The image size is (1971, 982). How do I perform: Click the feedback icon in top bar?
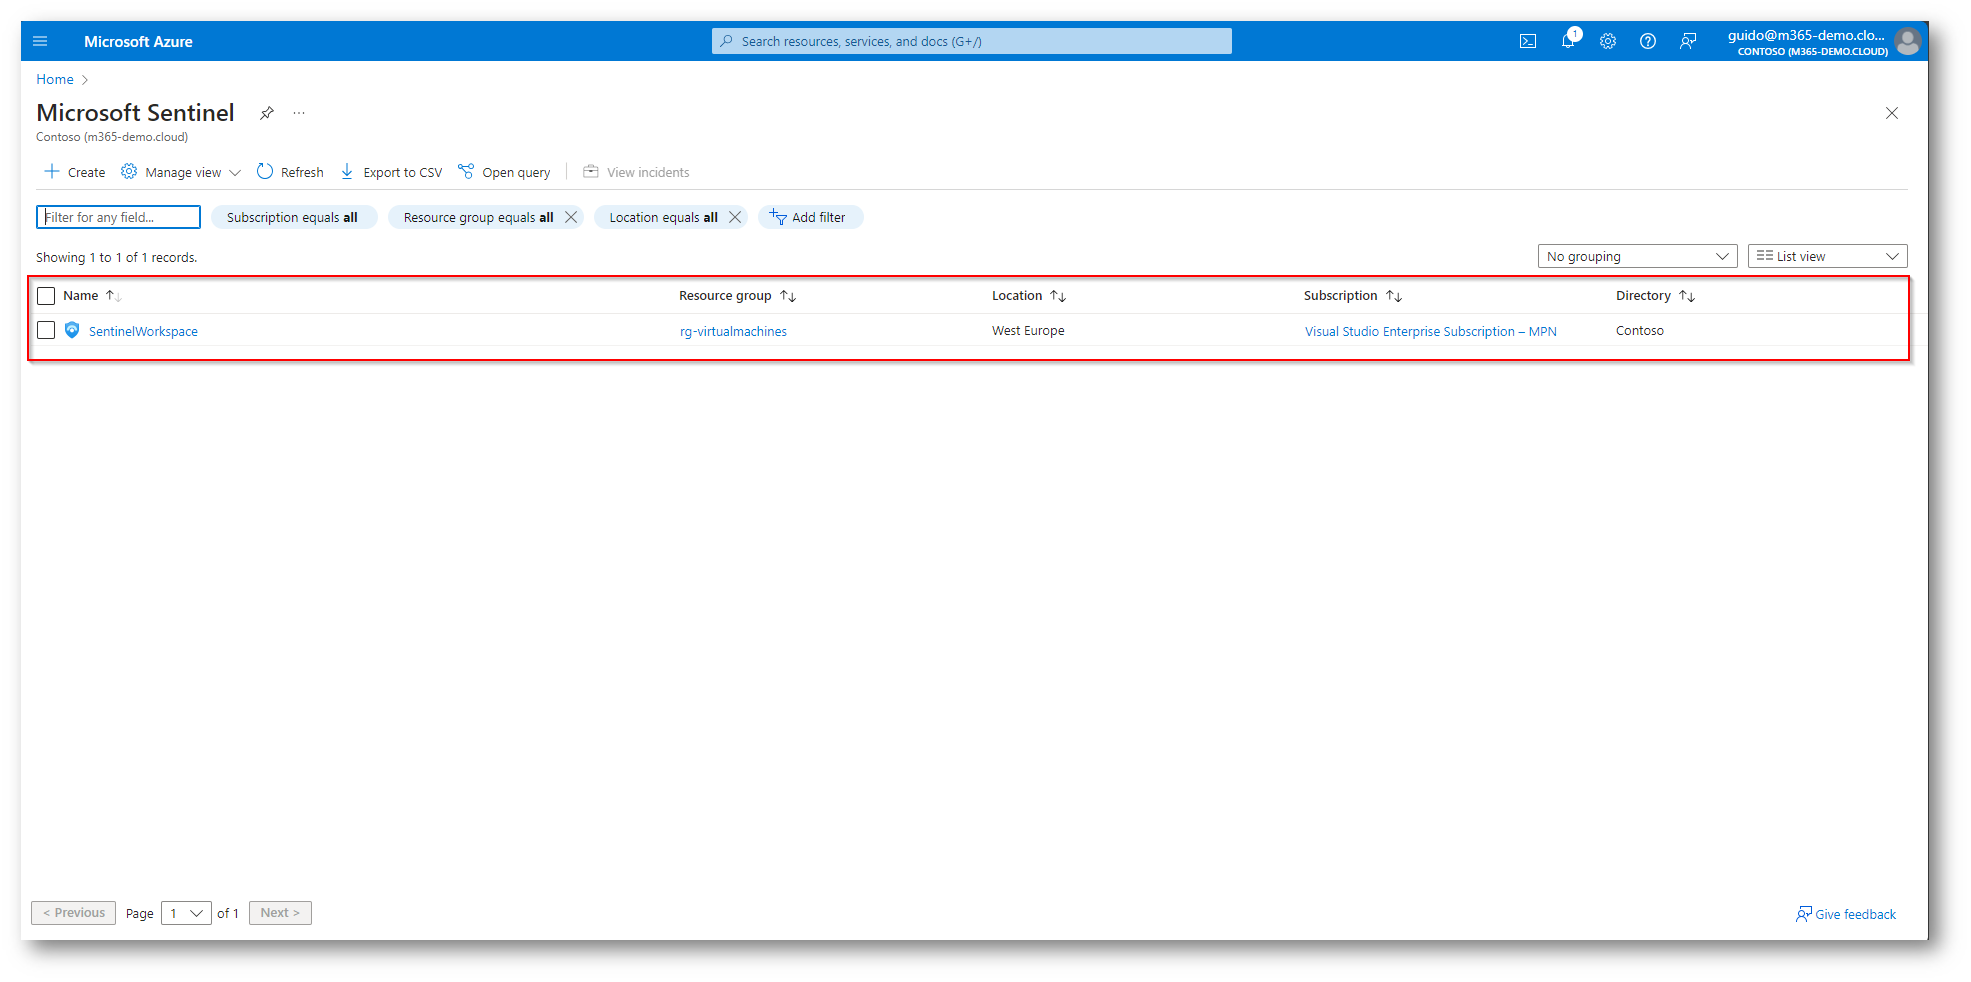pyautogui.click(x=1688, y=41)
